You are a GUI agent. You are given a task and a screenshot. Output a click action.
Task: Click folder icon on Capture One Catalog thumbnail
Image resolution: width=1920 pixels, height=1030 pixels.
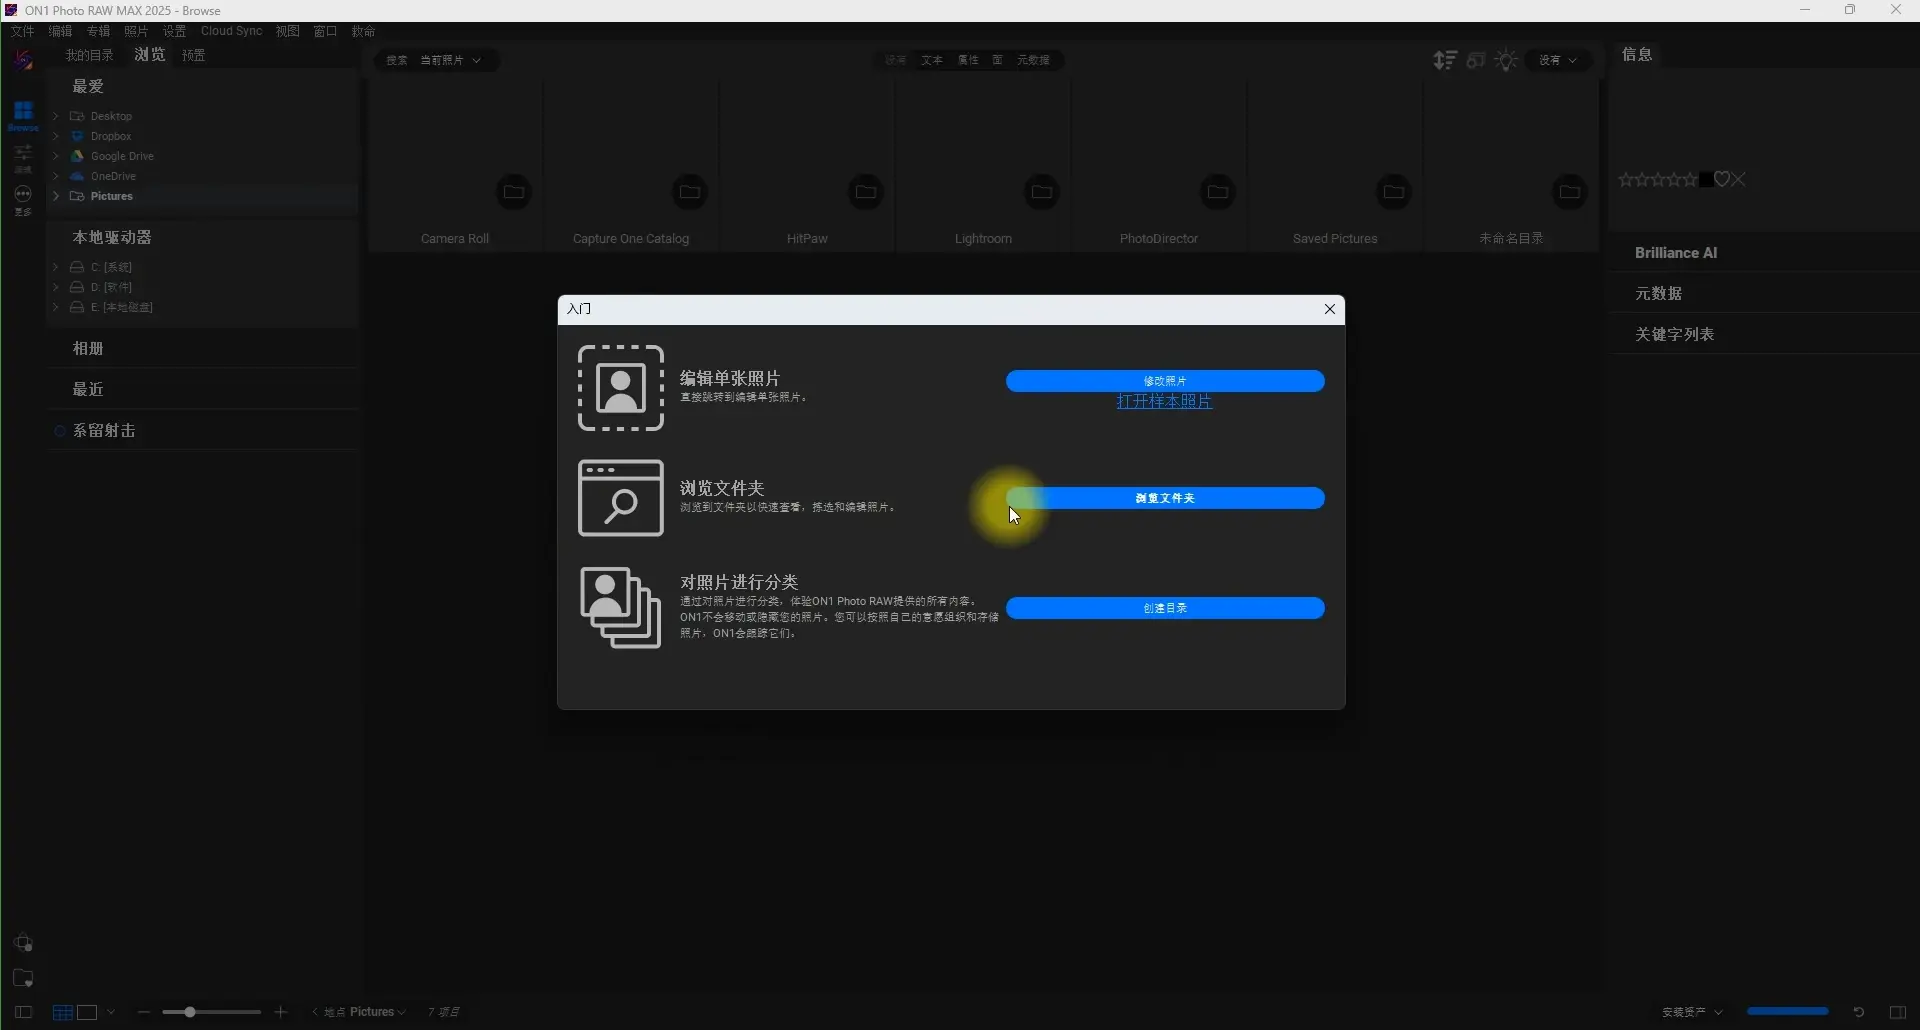(689, 191)
